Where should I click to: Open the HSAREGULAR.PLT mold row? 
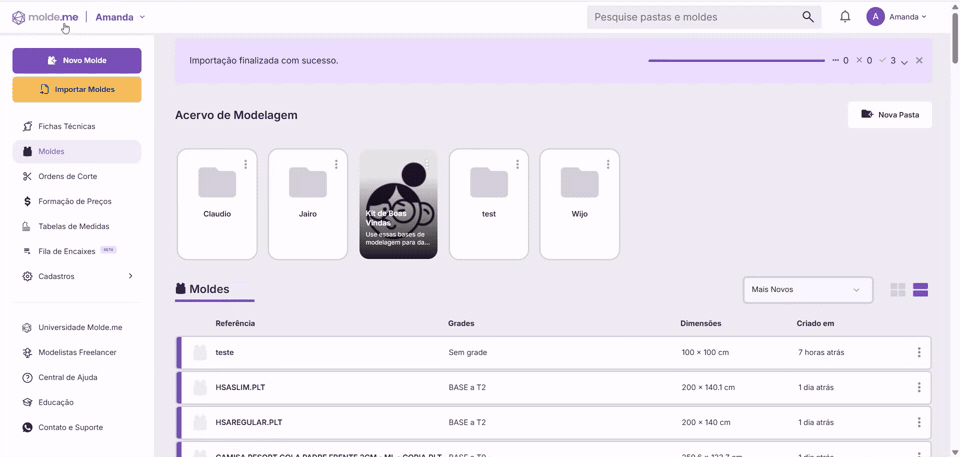[x=554, y=422]
